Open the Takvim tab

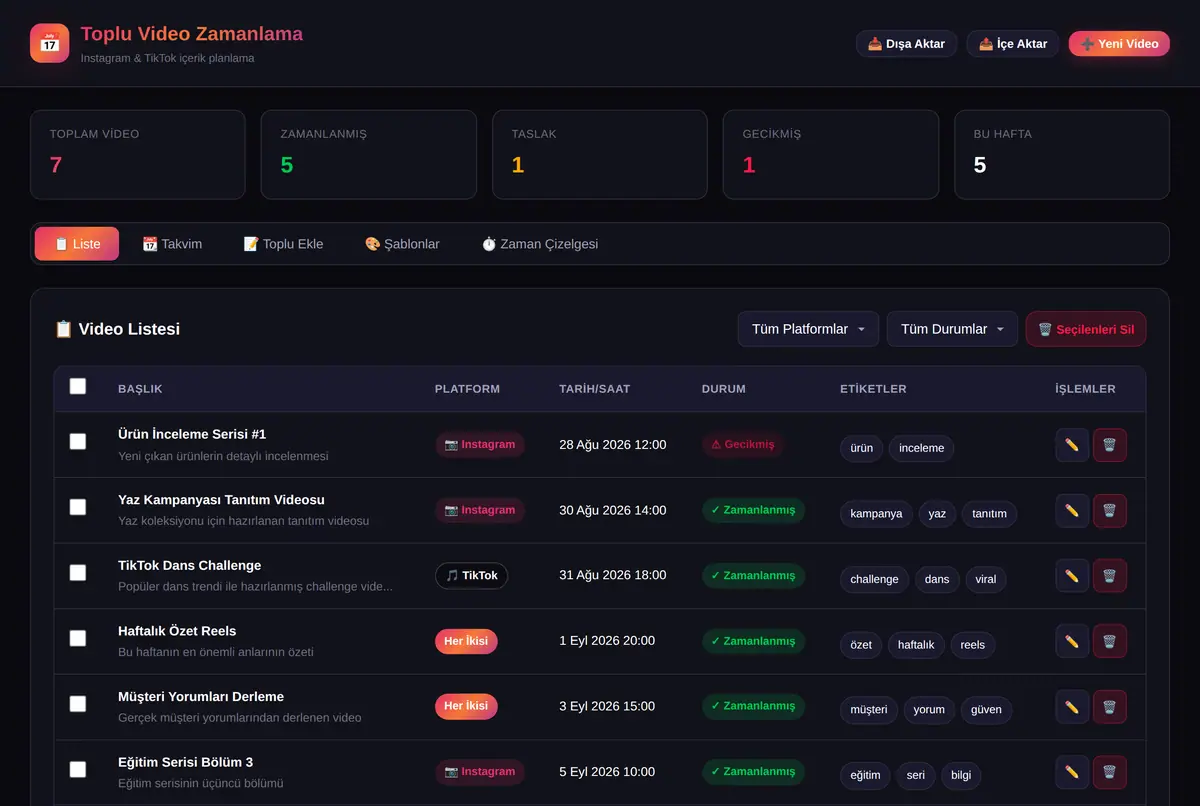pyautogui.click(x=172, y=244)
